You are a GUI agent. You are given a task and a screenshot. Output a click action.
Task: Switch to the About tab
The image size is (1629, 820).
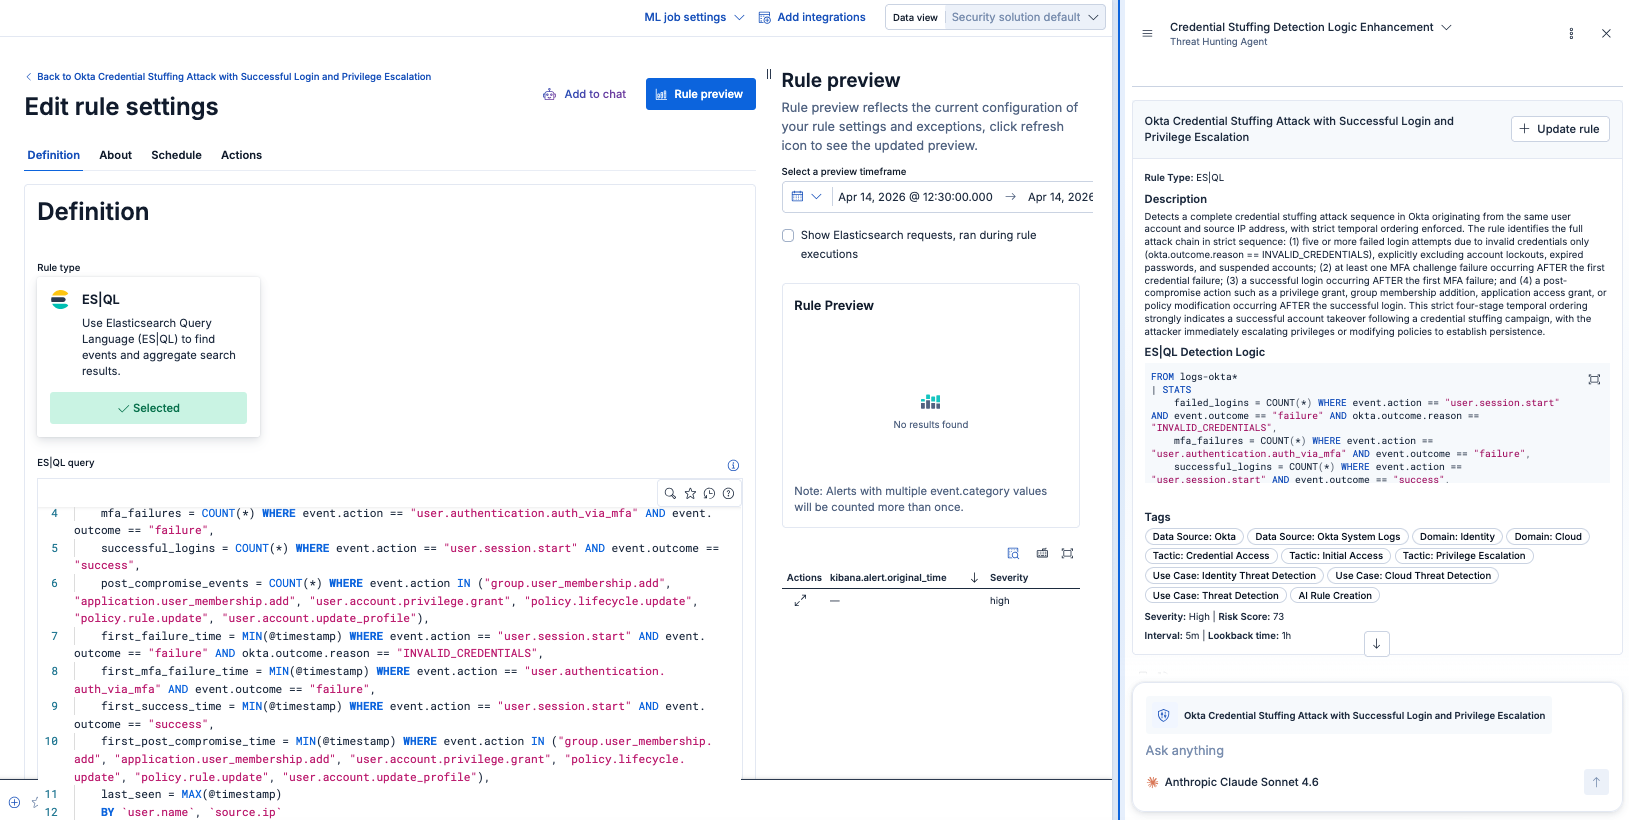tap(115, 155)
